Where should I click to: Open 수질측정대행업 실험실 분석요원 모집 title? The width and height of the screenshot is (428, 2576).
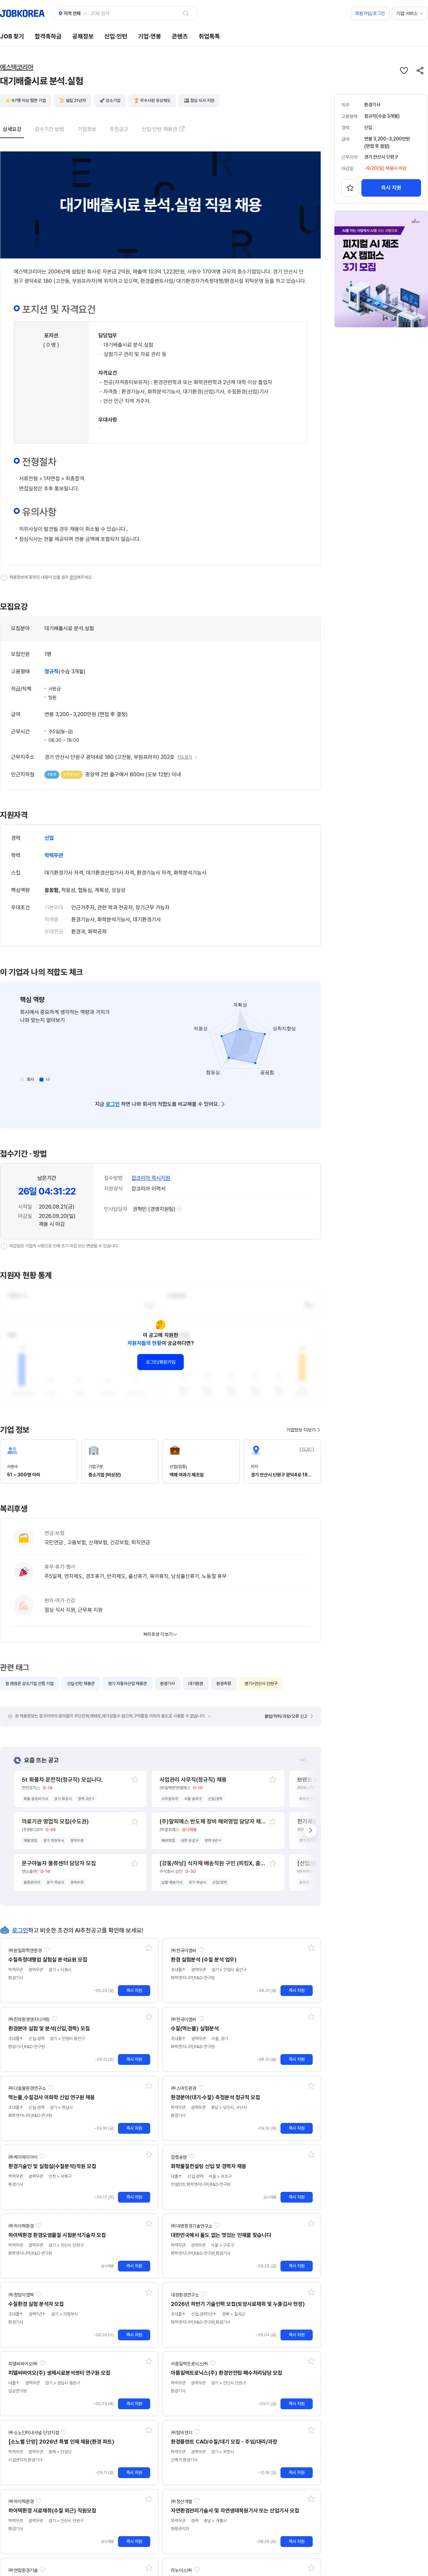48,1960
